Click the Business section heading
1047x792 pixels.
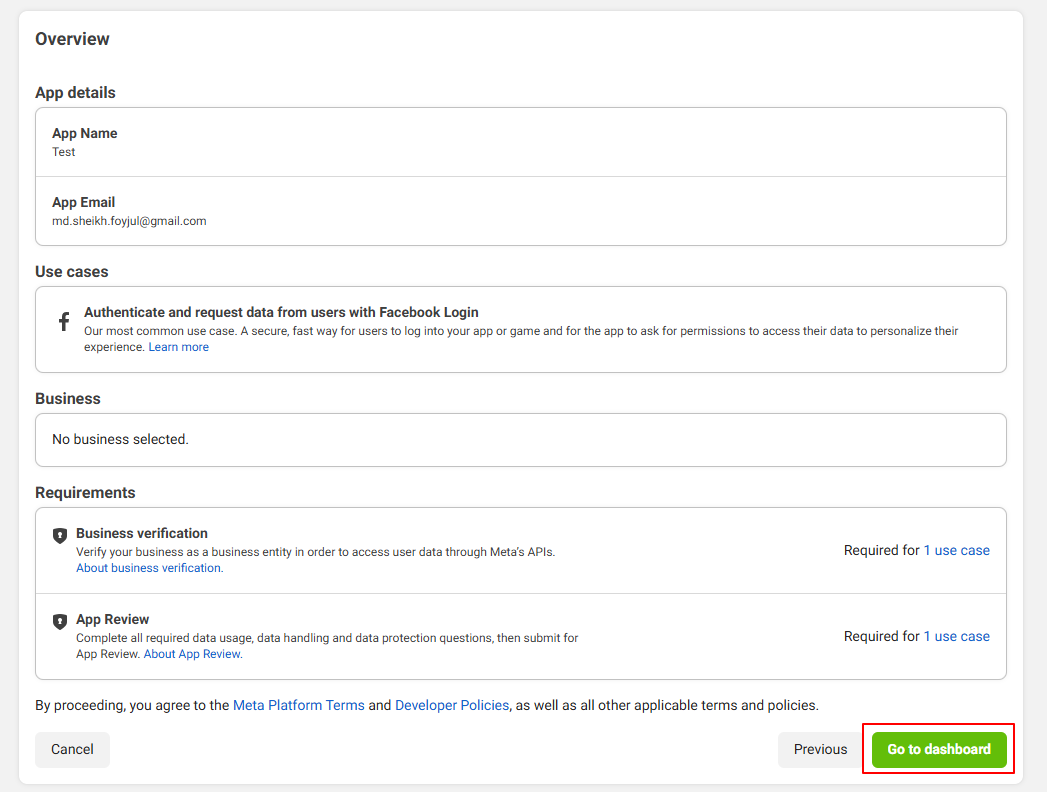pos(67,399)
